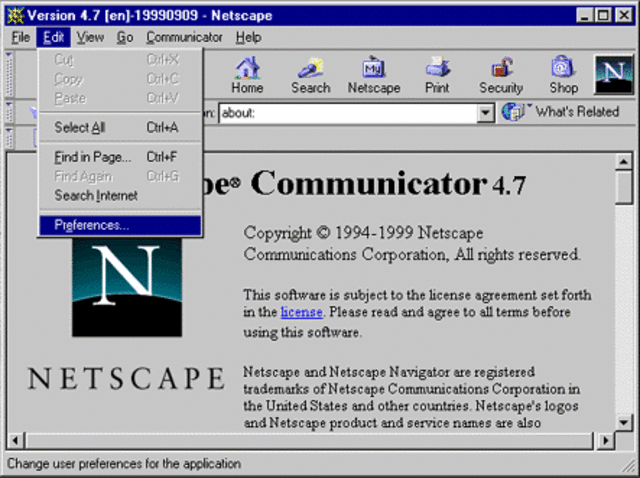Click the Netscape N throbber logo

pyautogui.click(x=613, y=75)
